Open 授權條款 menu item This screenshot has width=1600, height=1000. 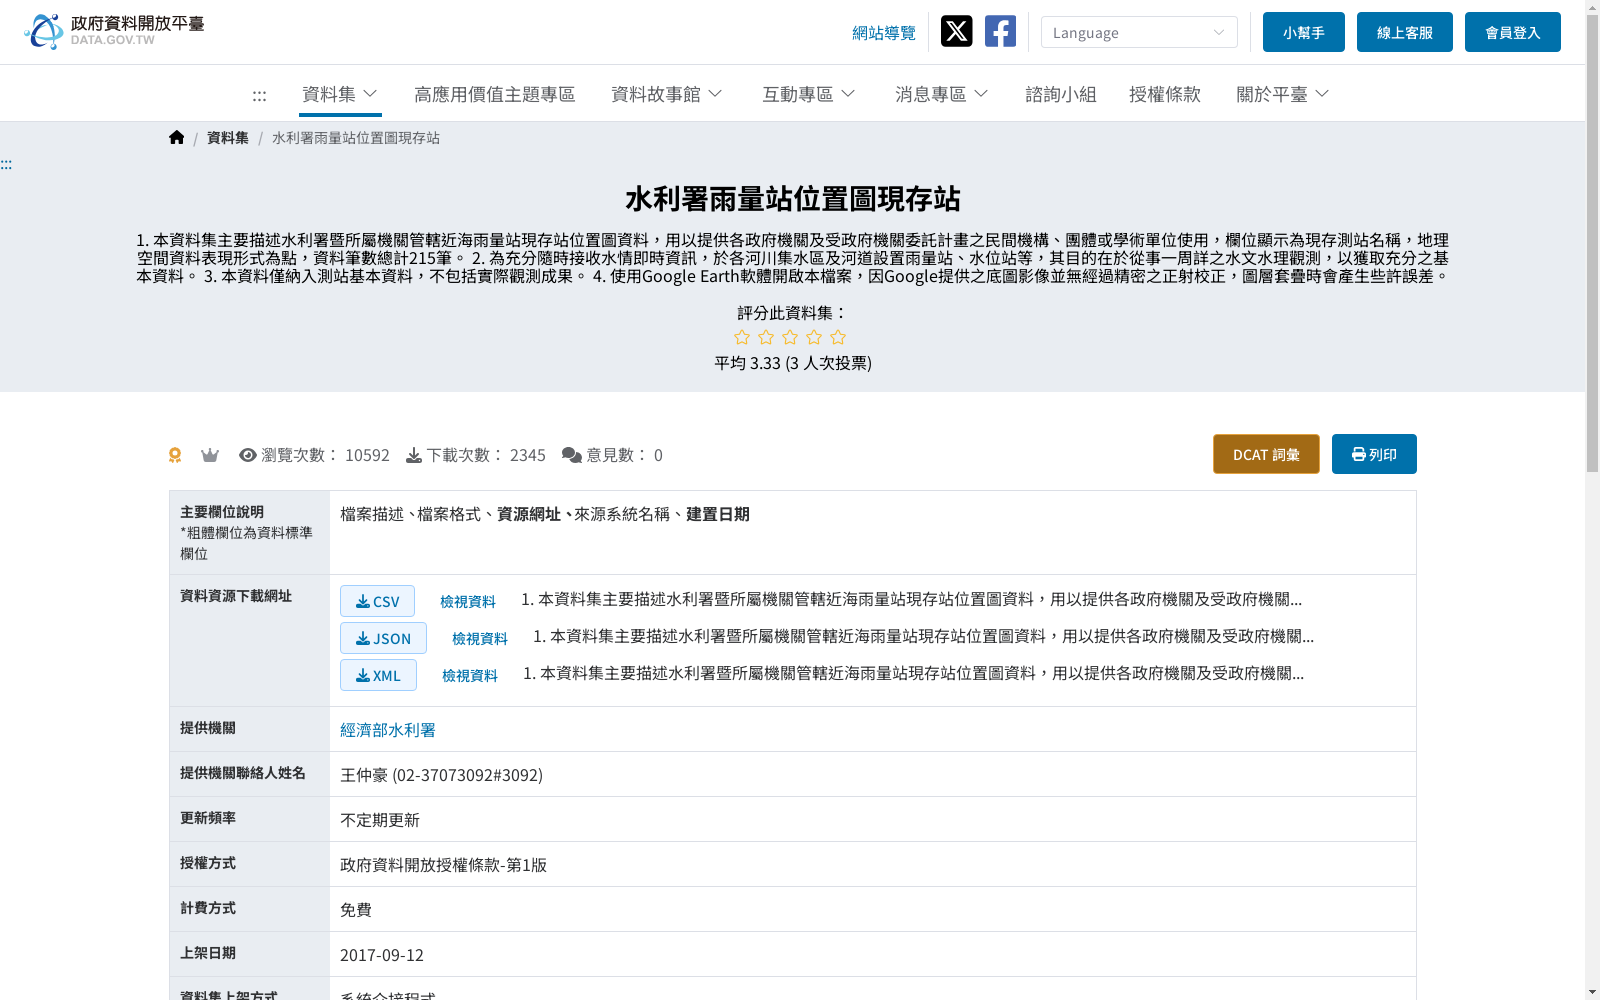[1165, 94]
